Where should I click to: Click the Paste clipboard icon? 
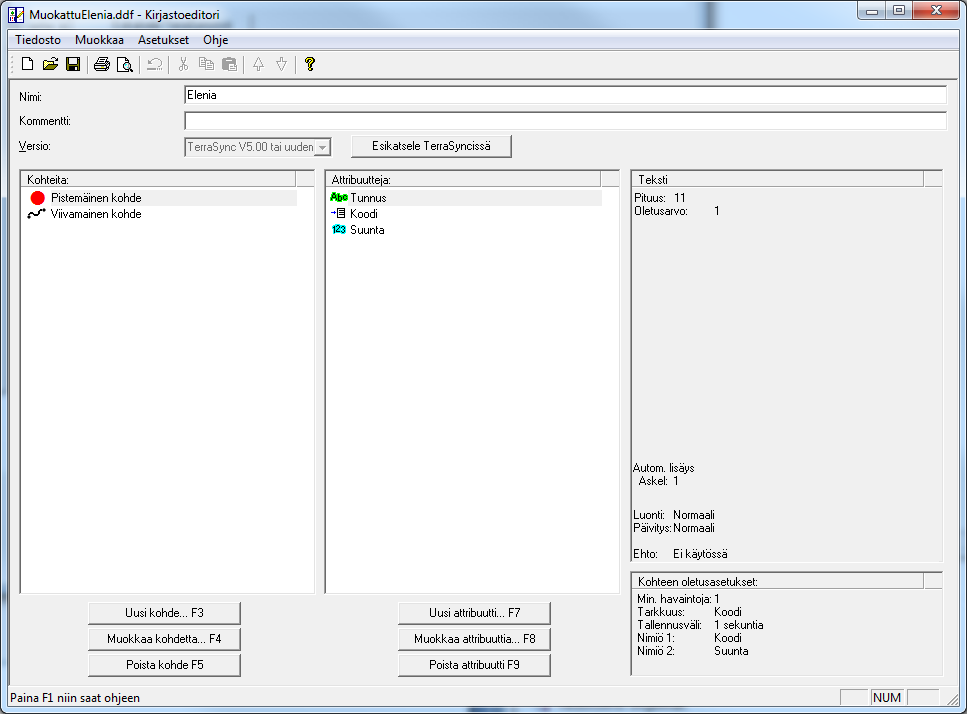[229, 64]
